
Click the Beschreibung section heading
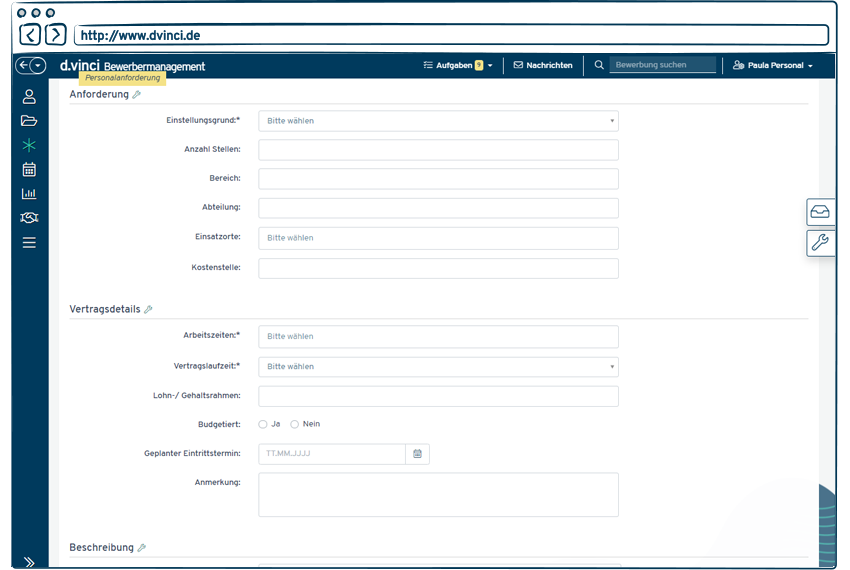101,547
